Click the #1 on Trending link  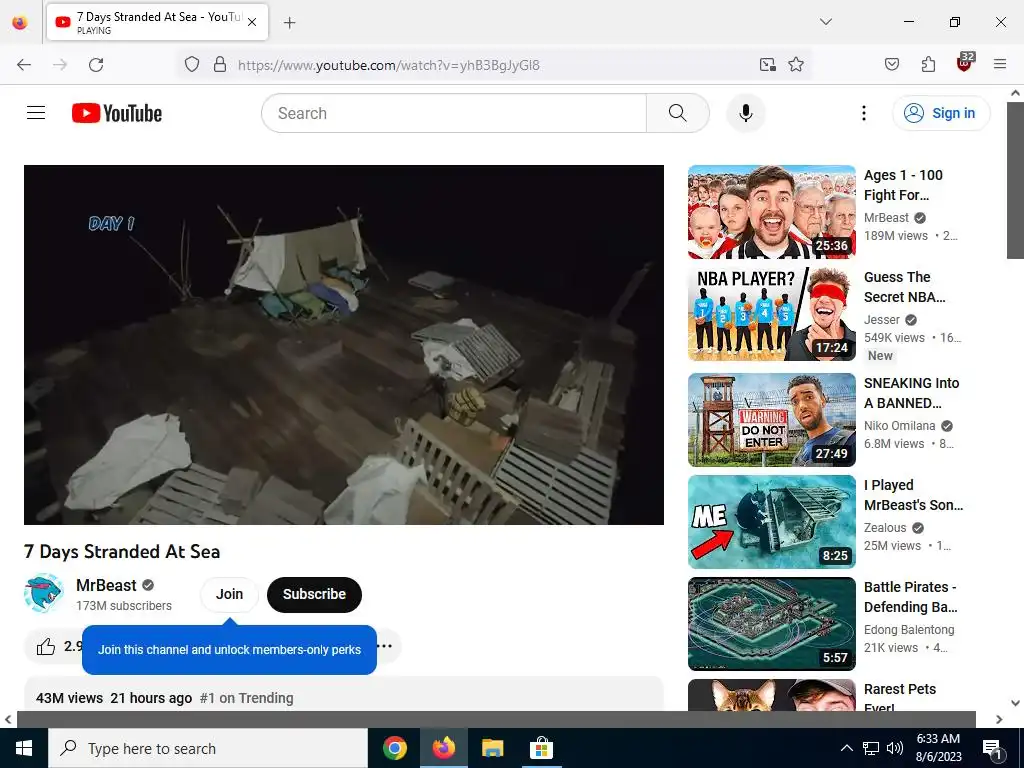[246, 698]
